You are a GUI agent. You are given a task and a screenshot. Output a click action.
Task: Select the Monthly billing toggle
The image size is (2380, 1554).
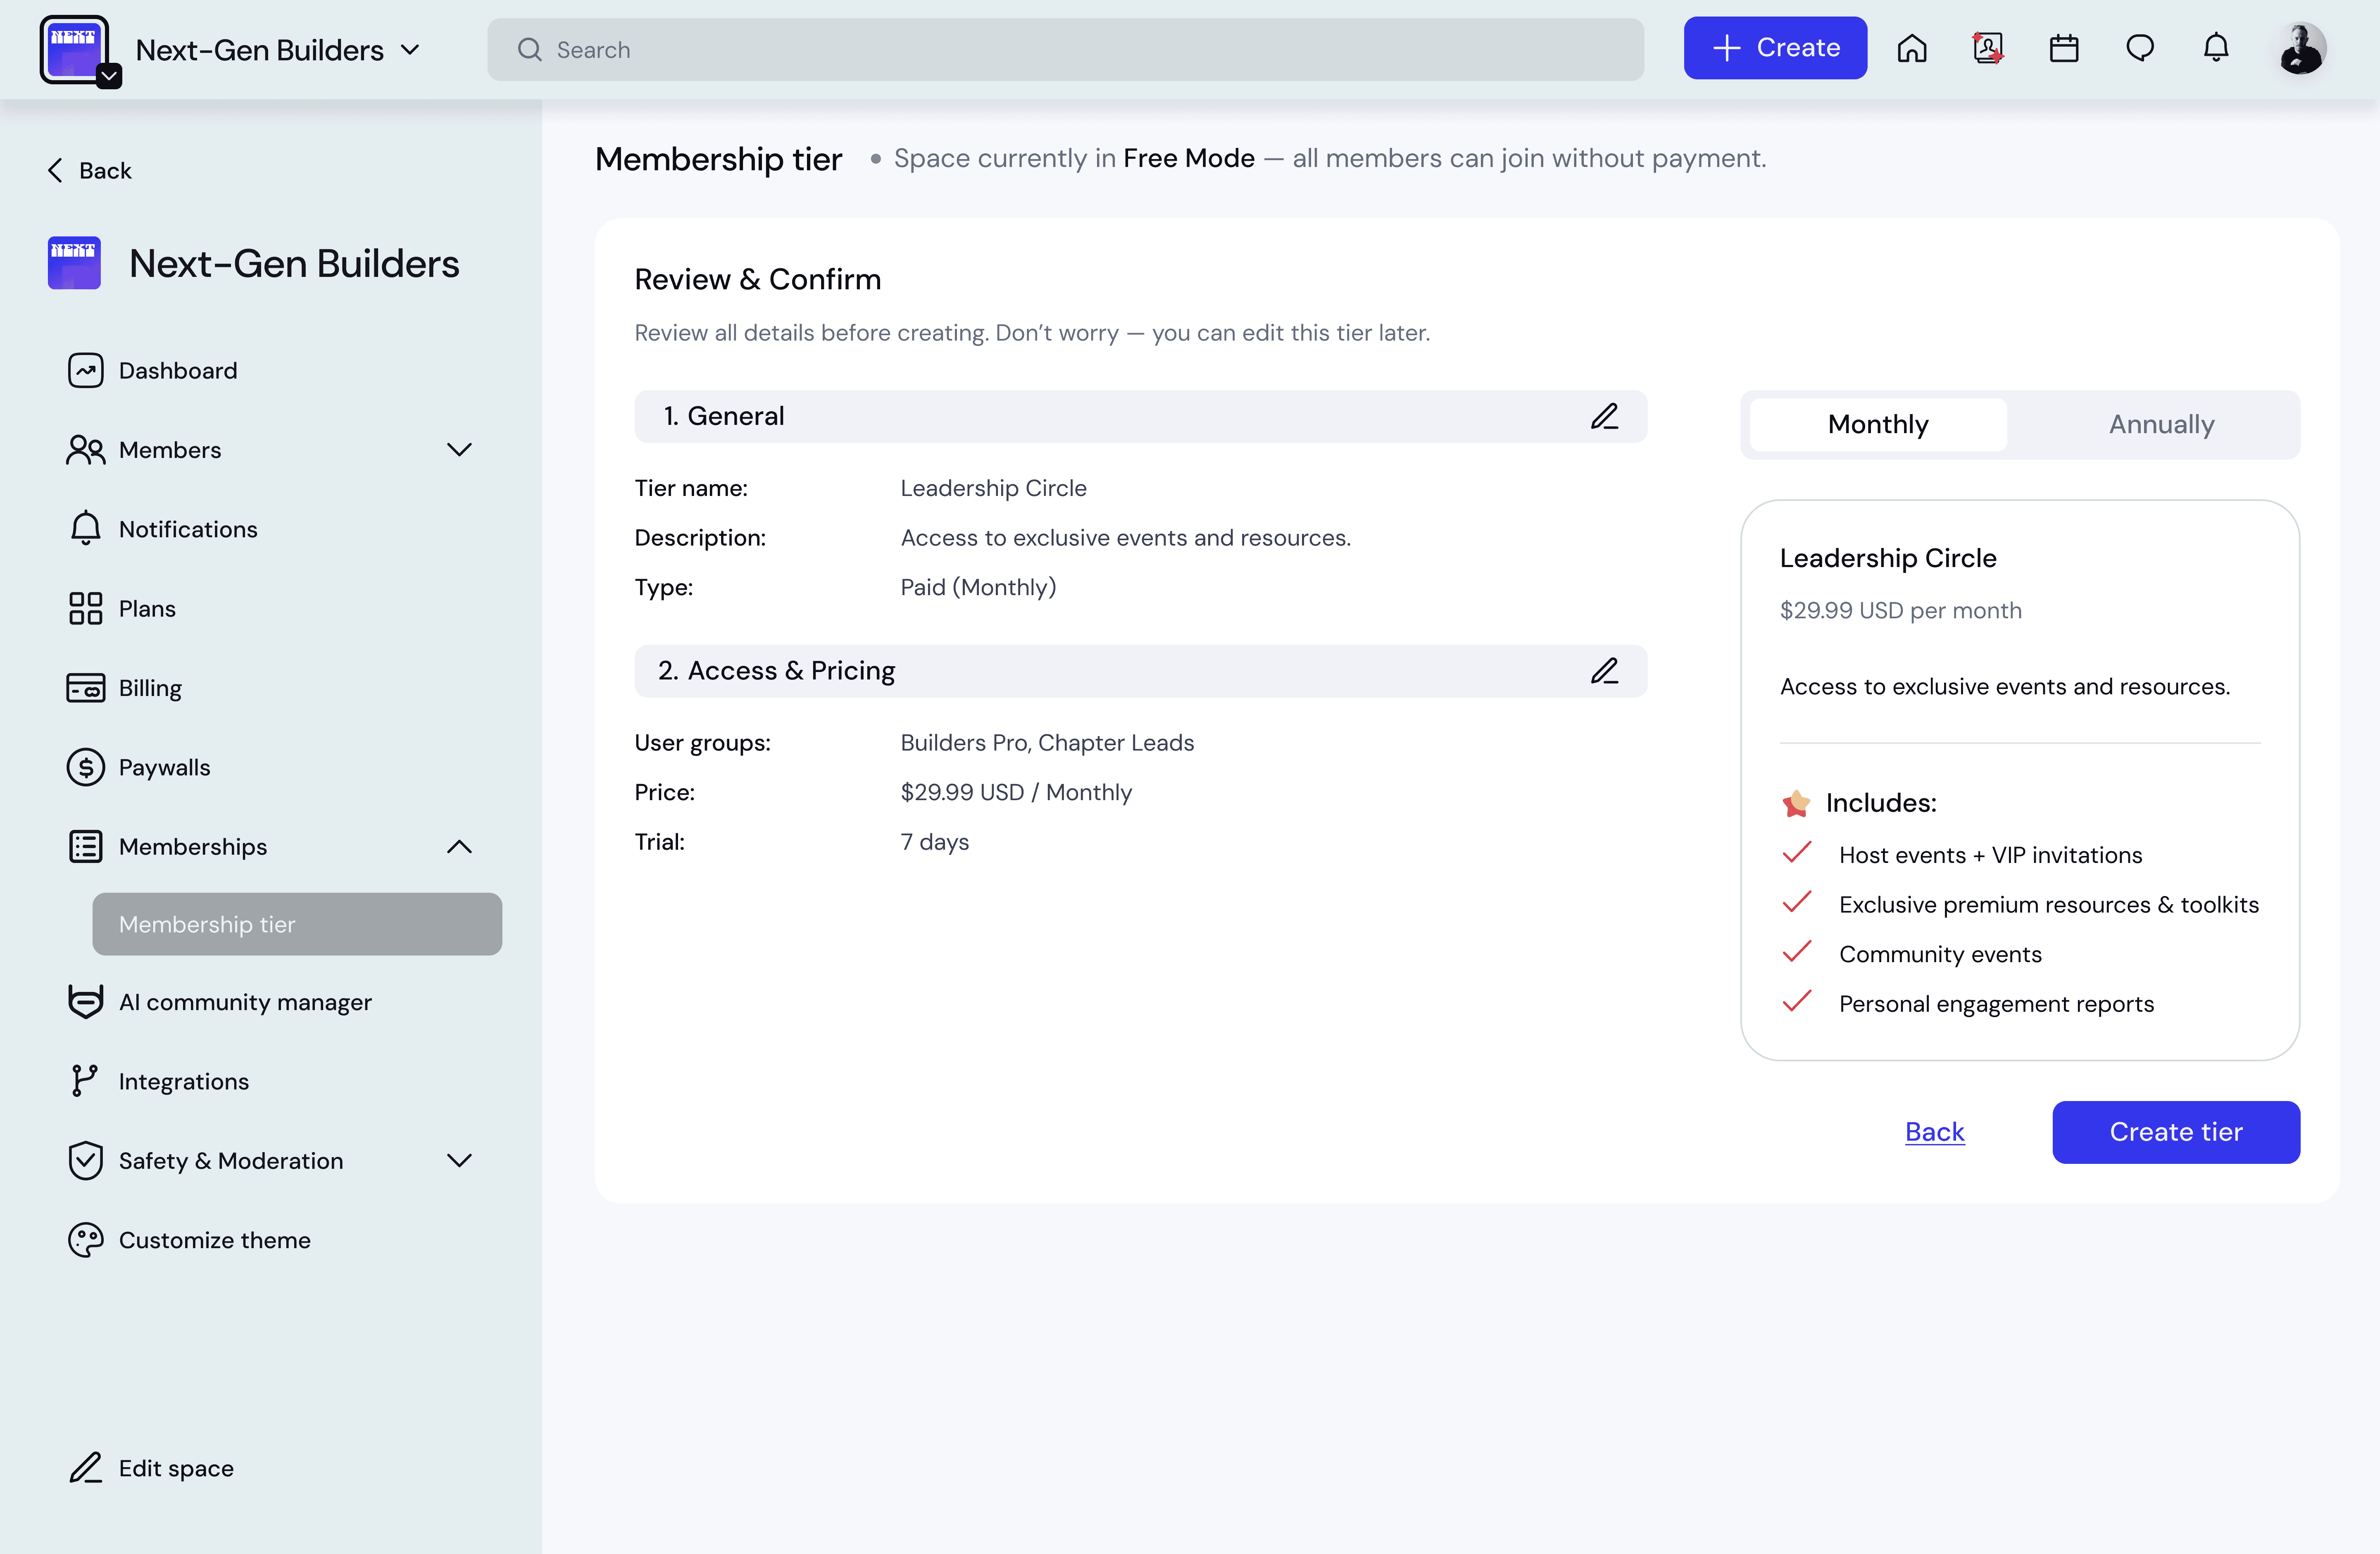click(1877, 424)
